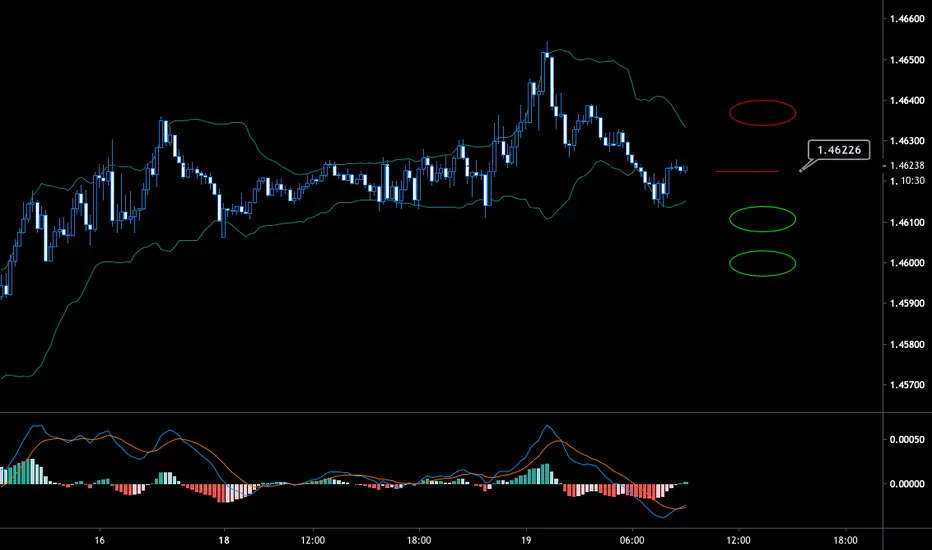Screen dimensions: 932x550
Task: Select the short red horizontal line drawing
Action: point(747,171)
